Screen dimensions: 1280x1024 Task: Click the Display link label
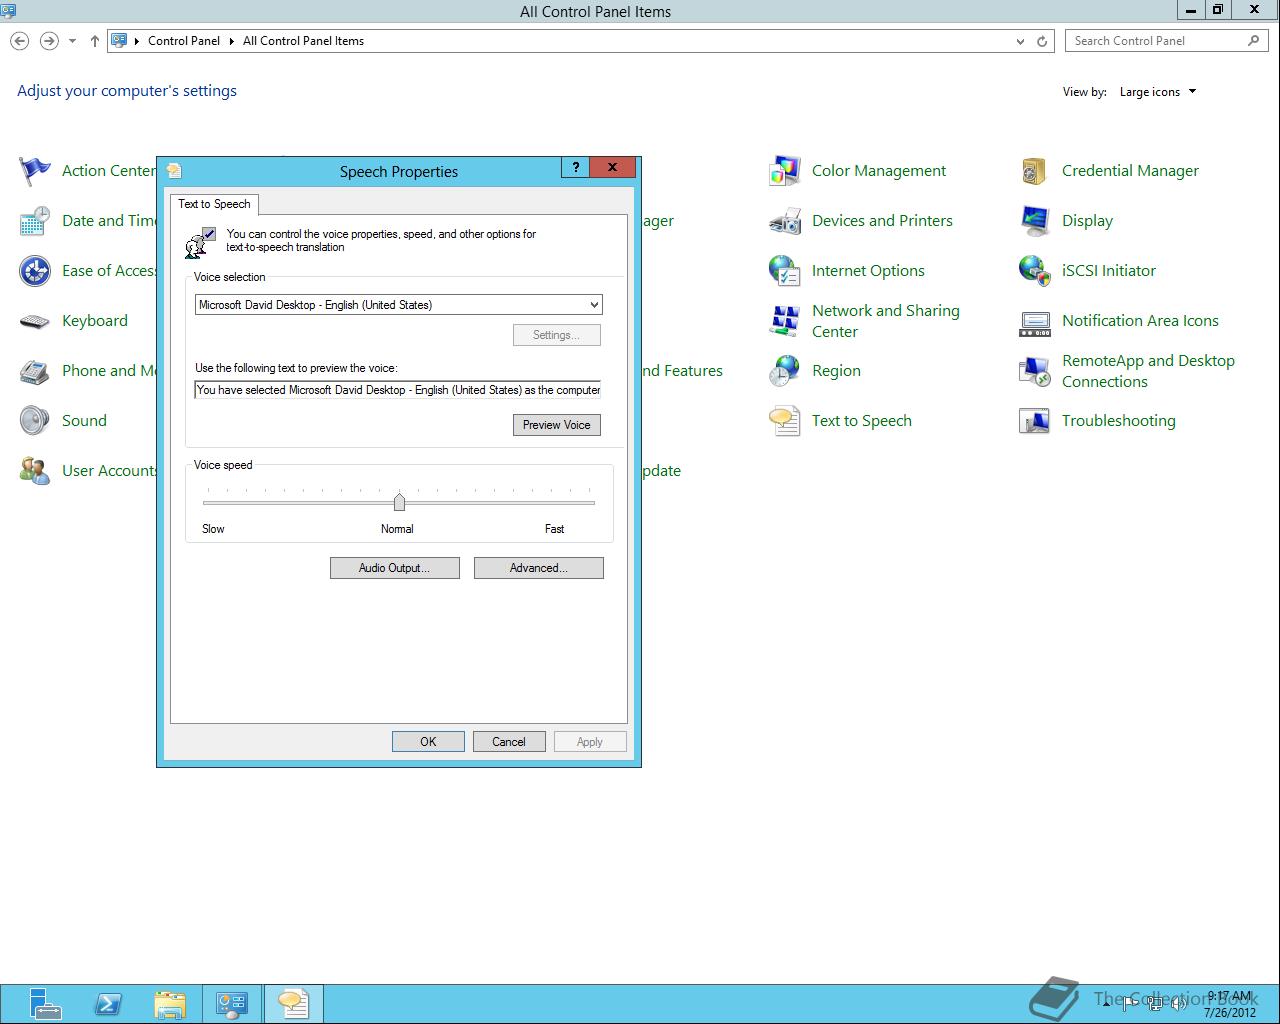point(1087,221)
